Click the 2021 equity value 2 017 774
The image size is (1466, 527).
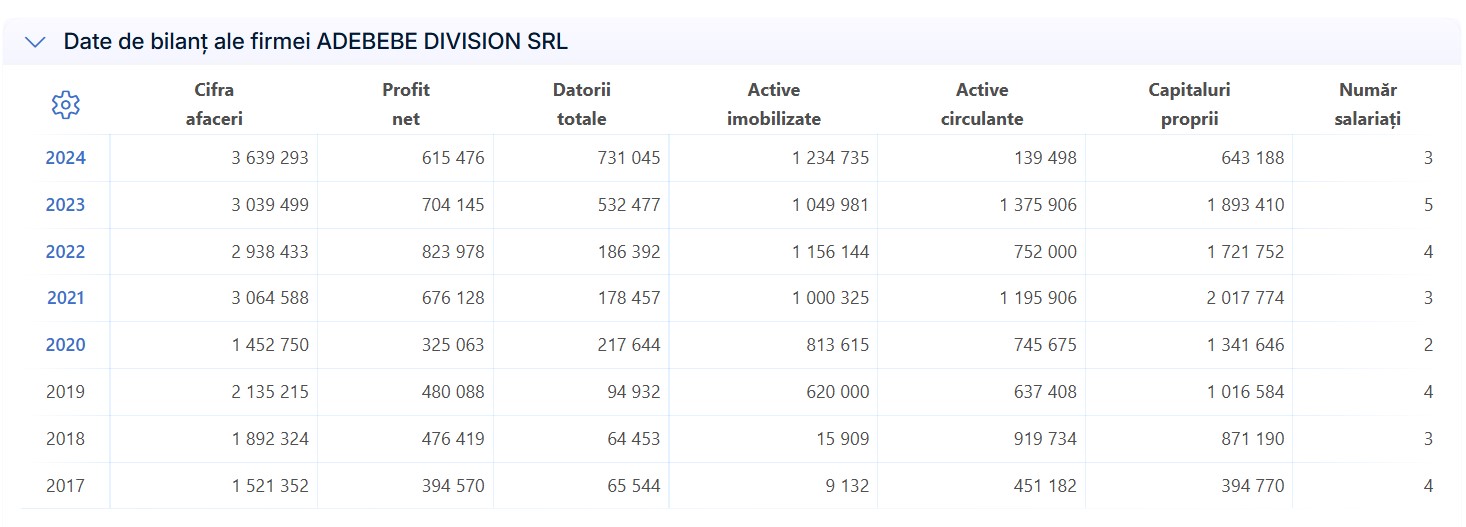(1246, 298)
